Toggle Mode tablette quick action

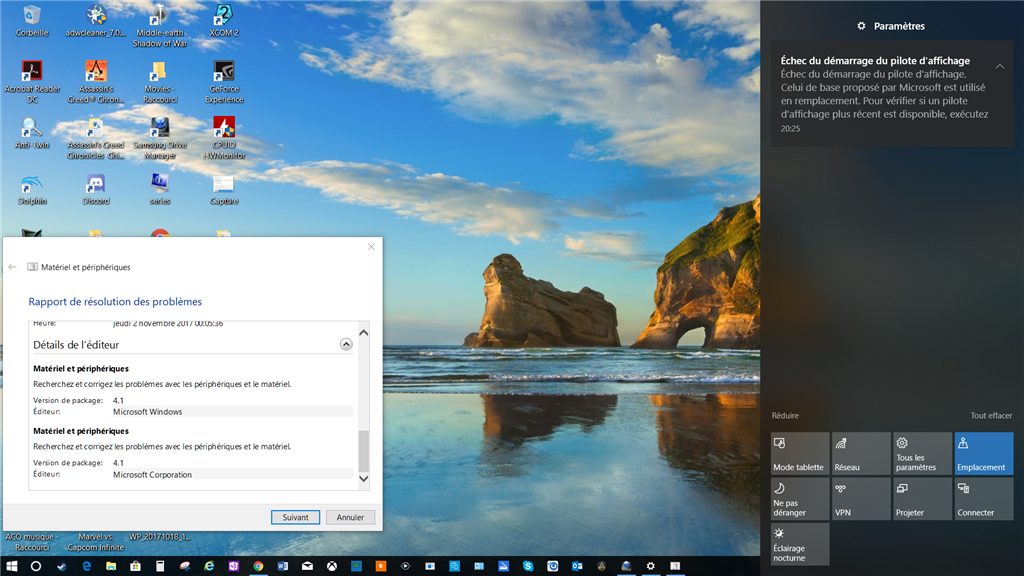[800, 453]
